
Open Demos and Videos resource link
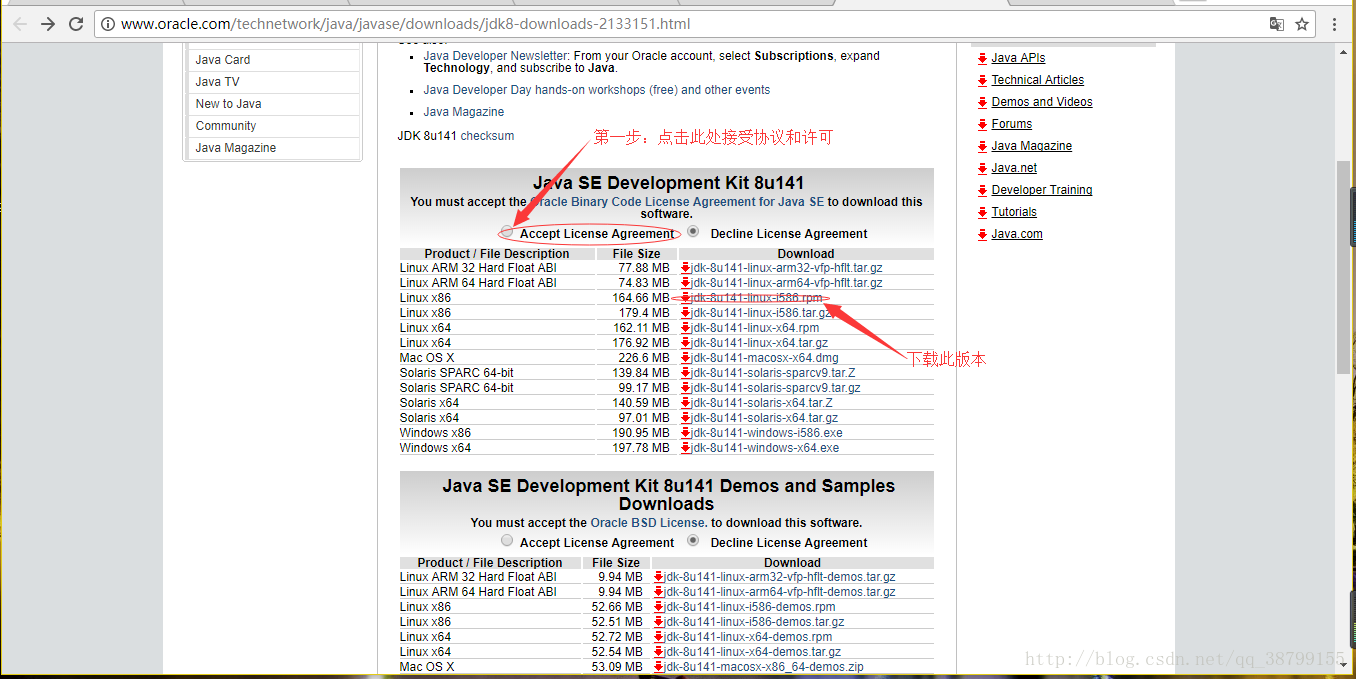1042,102
